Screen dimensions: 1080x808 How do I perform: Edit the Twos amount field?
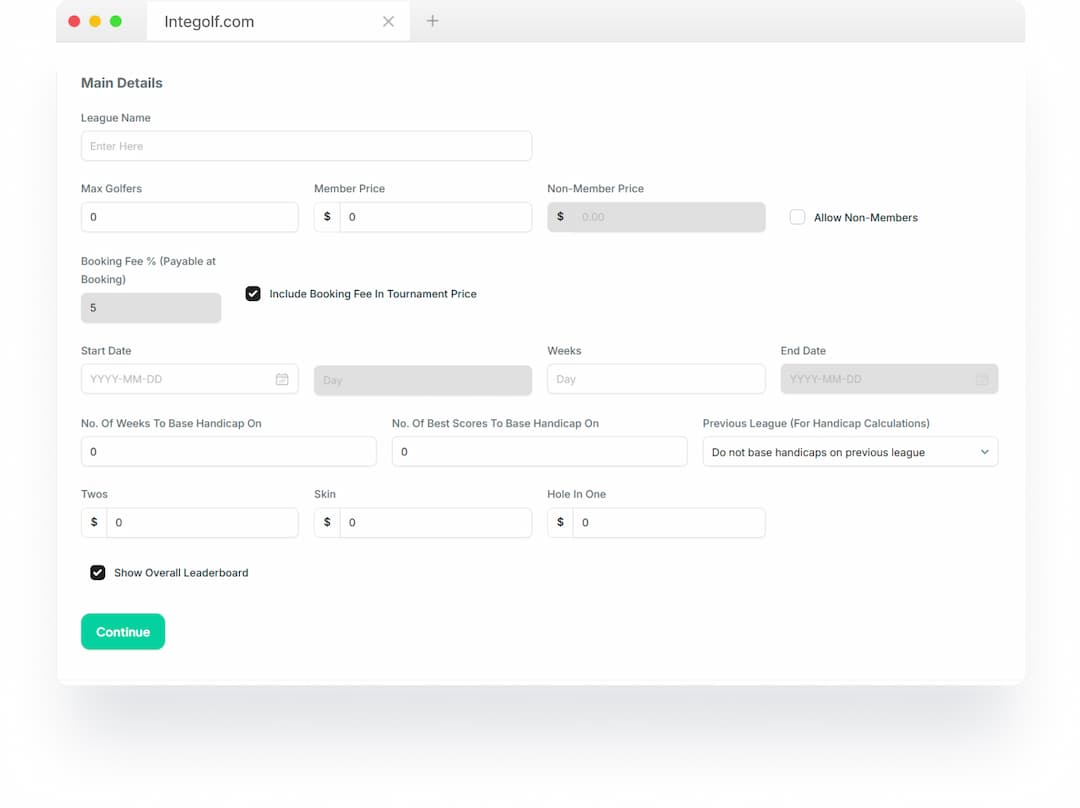(x=202, y=523)
